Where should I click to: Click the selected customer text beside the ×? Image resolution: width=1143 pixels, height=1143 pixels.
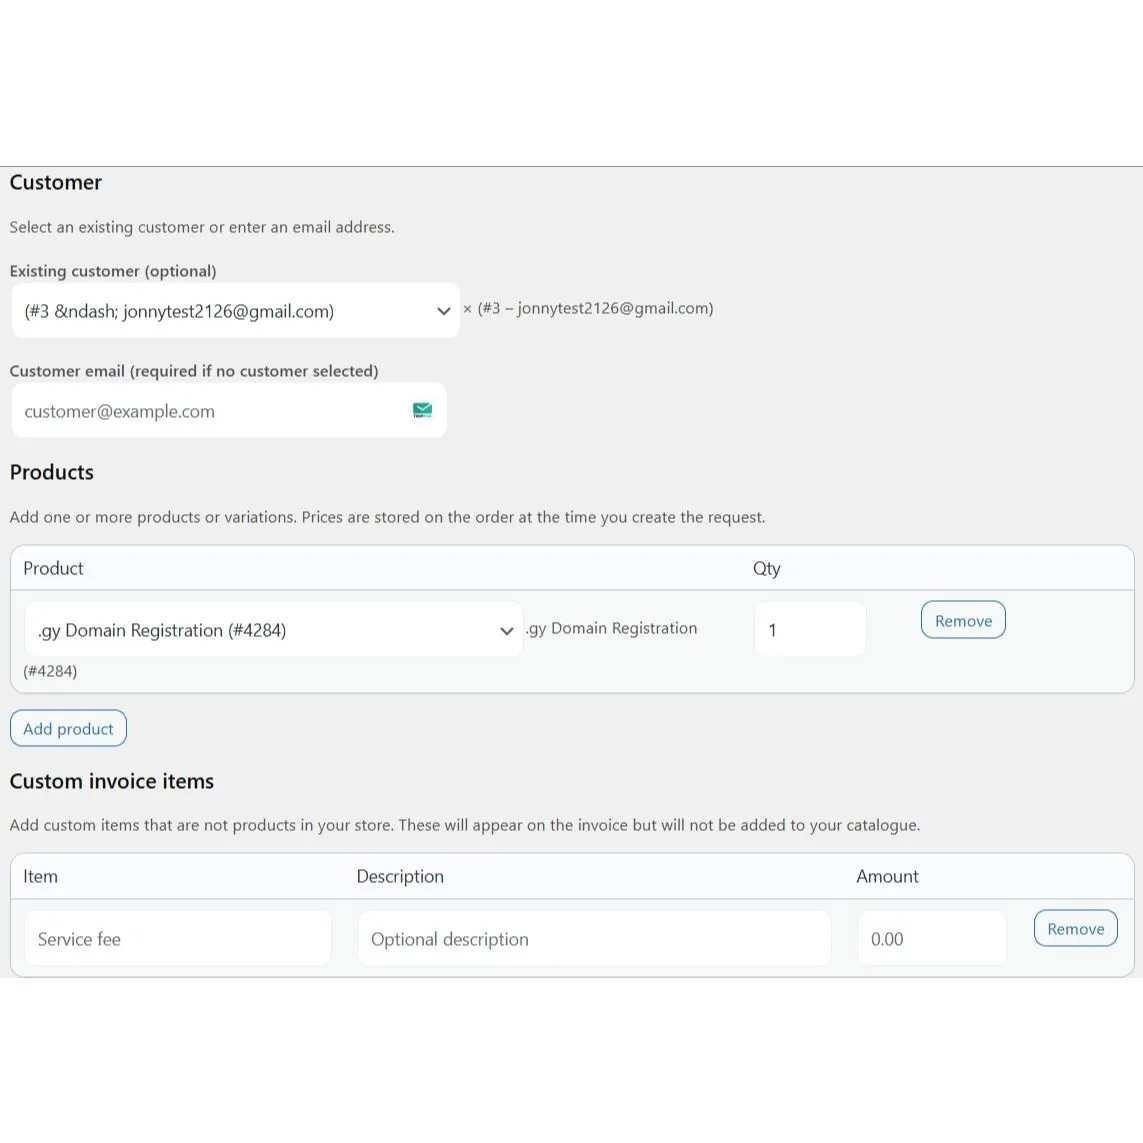(596, 309)
